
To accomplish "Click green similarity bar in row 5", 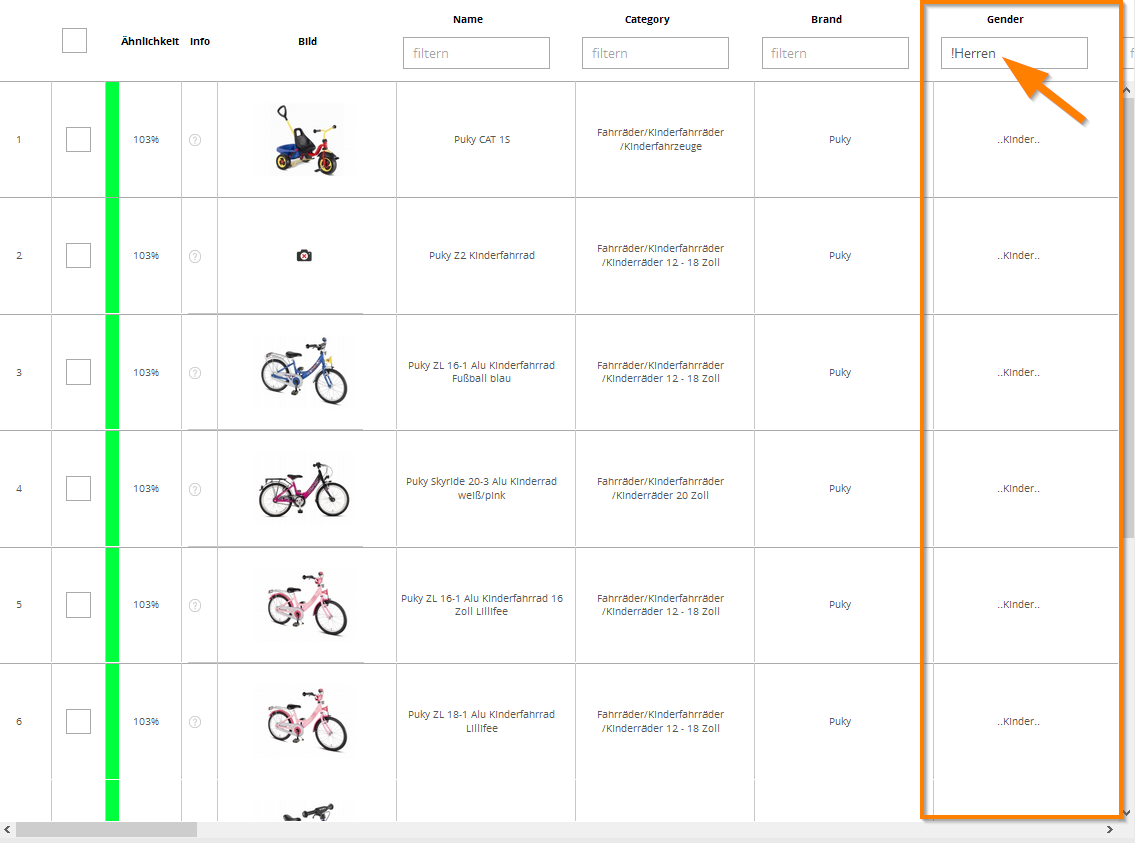I will coord(112,605).
